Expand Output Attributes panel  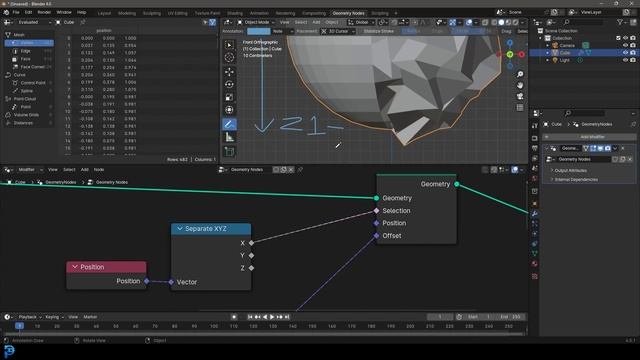click(x=570, y=170)
